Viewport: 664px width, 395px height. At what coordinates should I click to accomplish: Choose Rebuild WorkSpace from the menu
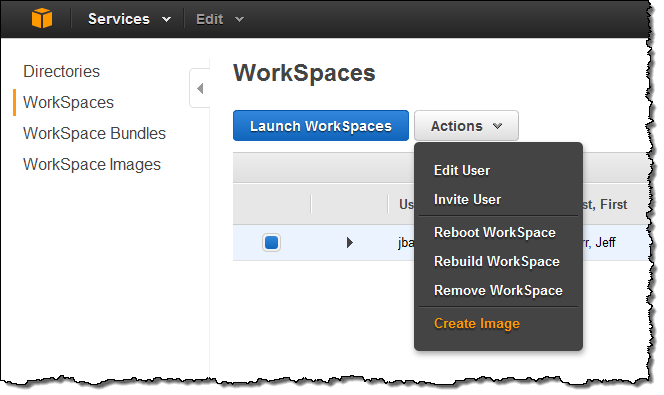tap(497, 261)
